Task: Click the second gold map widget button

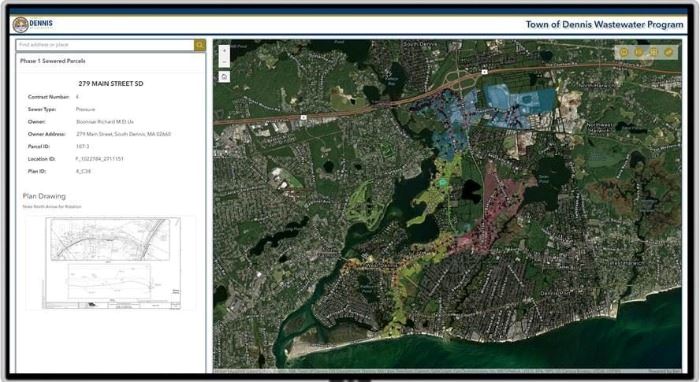Action: [x=639, y=52]
